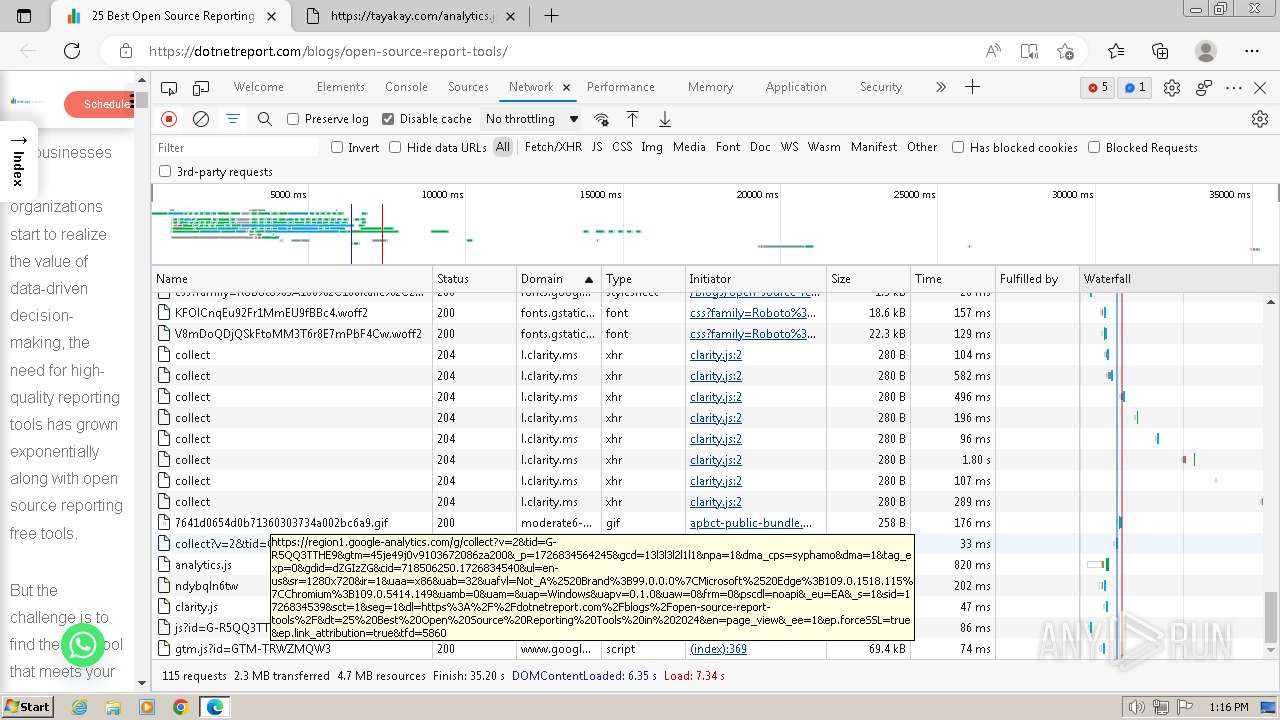Click the DevTools feedback people icon
This screenshot has height=720, width=1280.
(x=1203, y=88)
